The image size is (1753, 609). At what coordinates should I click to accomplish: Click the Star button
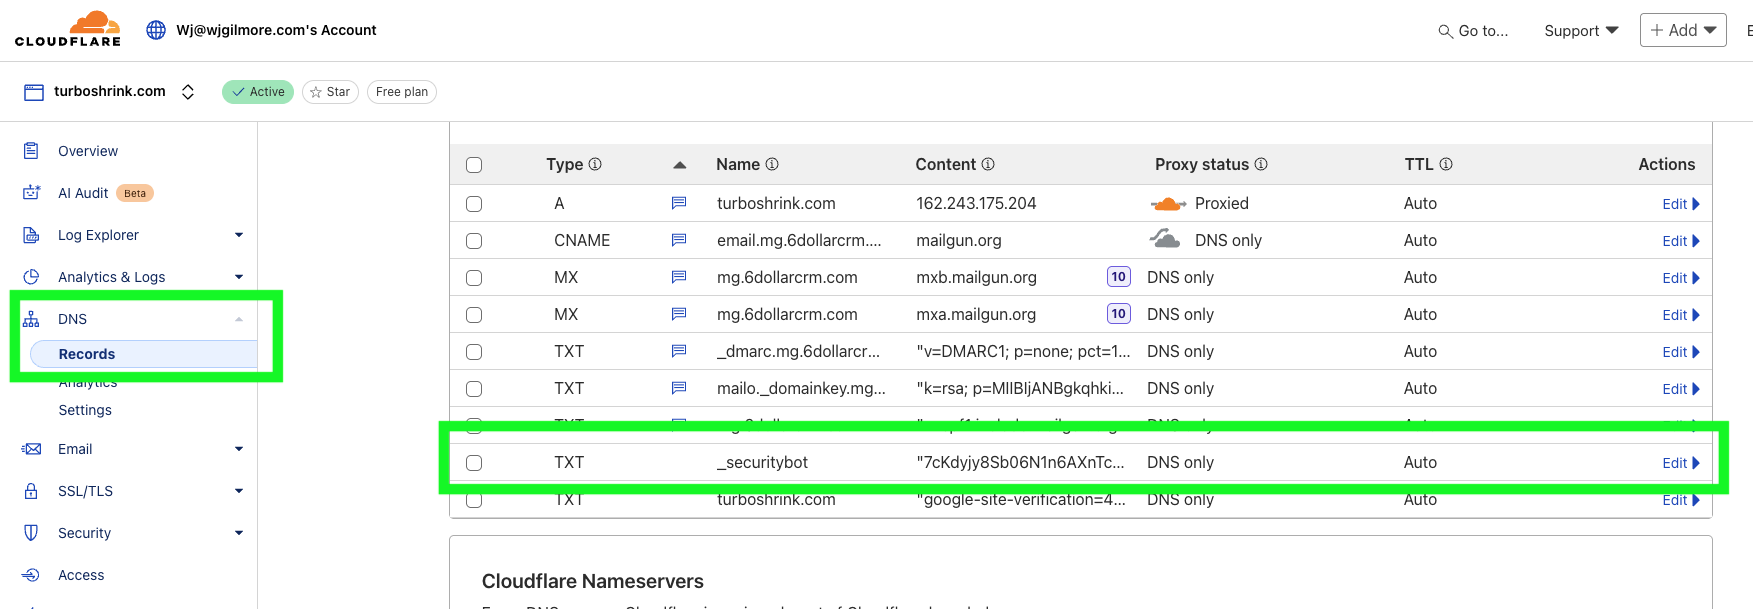pos(330,92)
